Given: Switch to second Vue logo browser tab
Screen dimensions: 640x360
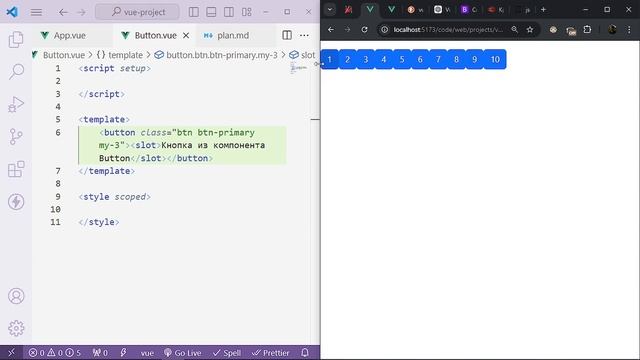Looking at the screenshot, I should click(x=391, y=9).
